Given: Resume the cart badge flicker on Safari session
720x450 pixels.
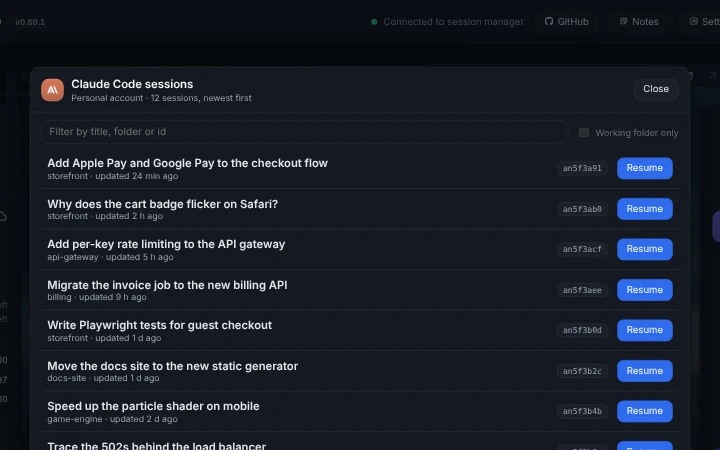Looking at the screenshot, I should click(645, 209).
